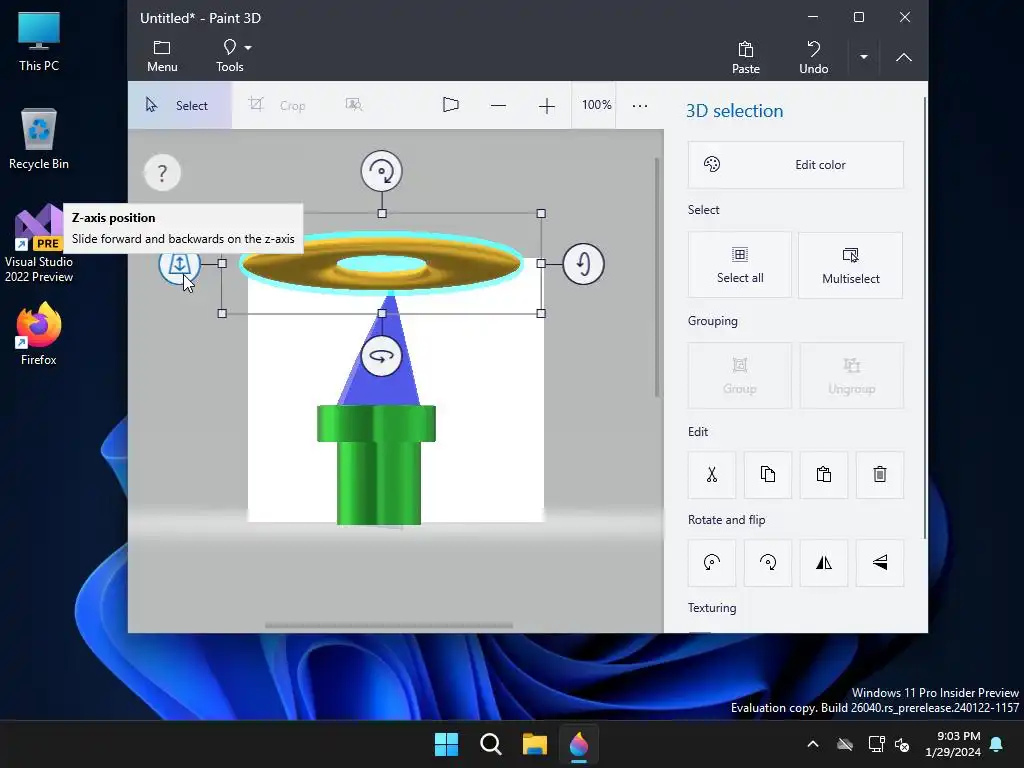The width and height of the screenshot is (1024, 768).
Task: Copy the selected 3D object
Action: (x=768, y=475)
